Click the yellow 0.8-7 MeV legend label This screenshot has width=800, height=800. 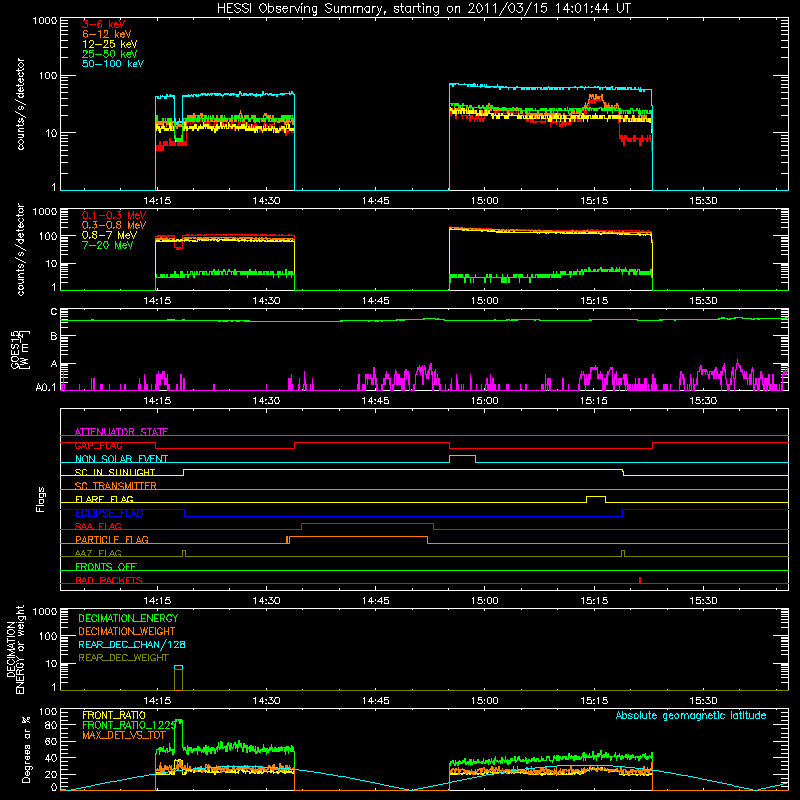109,235
